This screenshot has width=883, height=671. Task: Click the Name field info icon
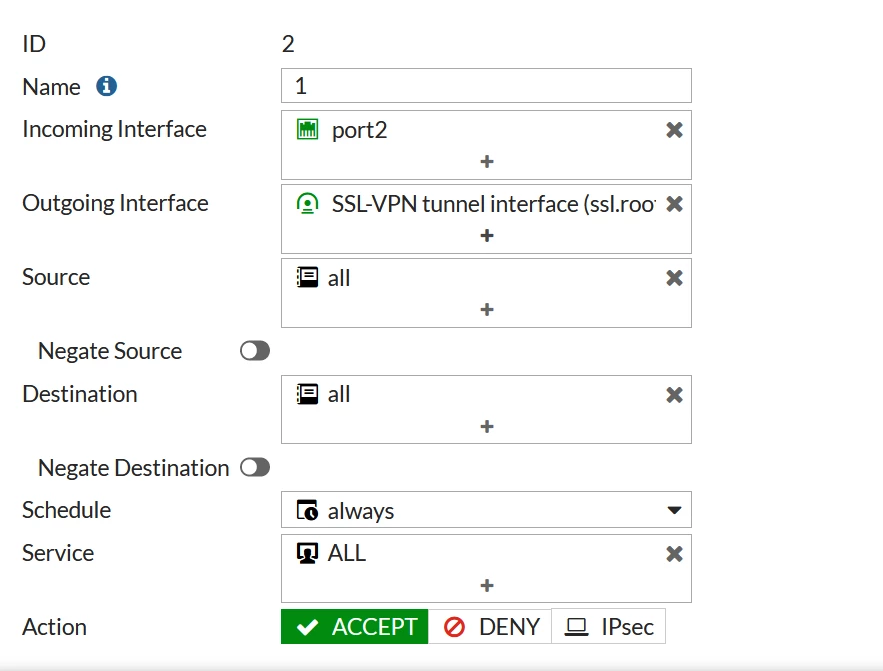pyautogui.click(x=106, y=86)
